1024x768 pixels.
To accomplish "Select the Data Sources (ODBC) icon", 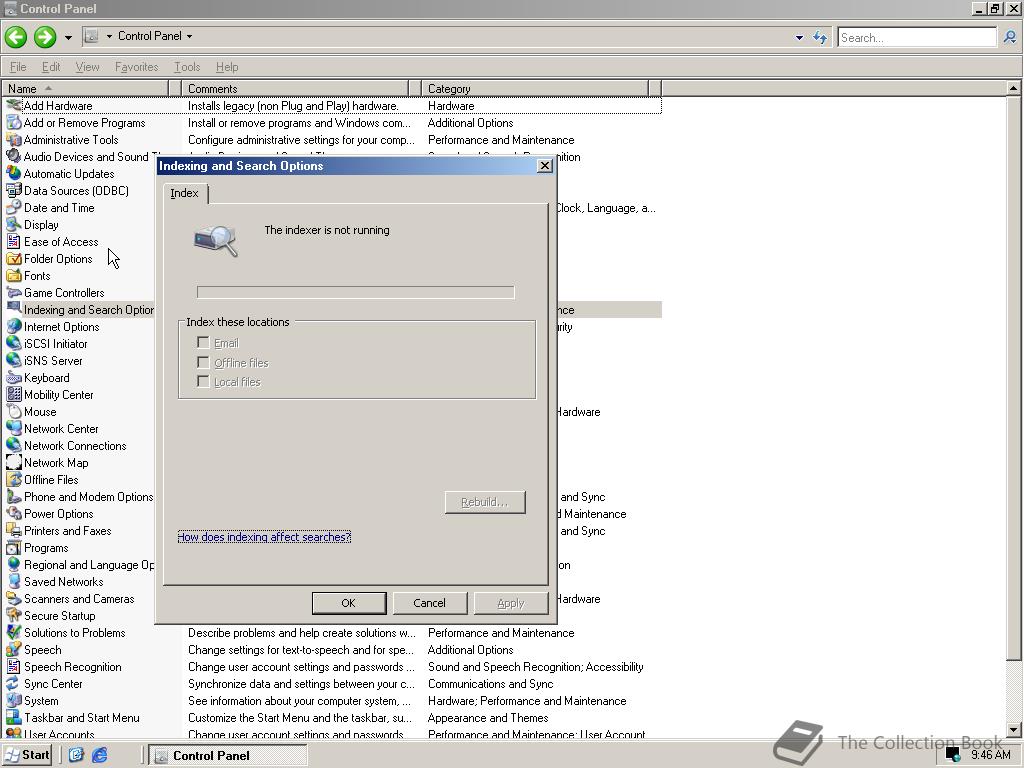I will click(13, 190).
